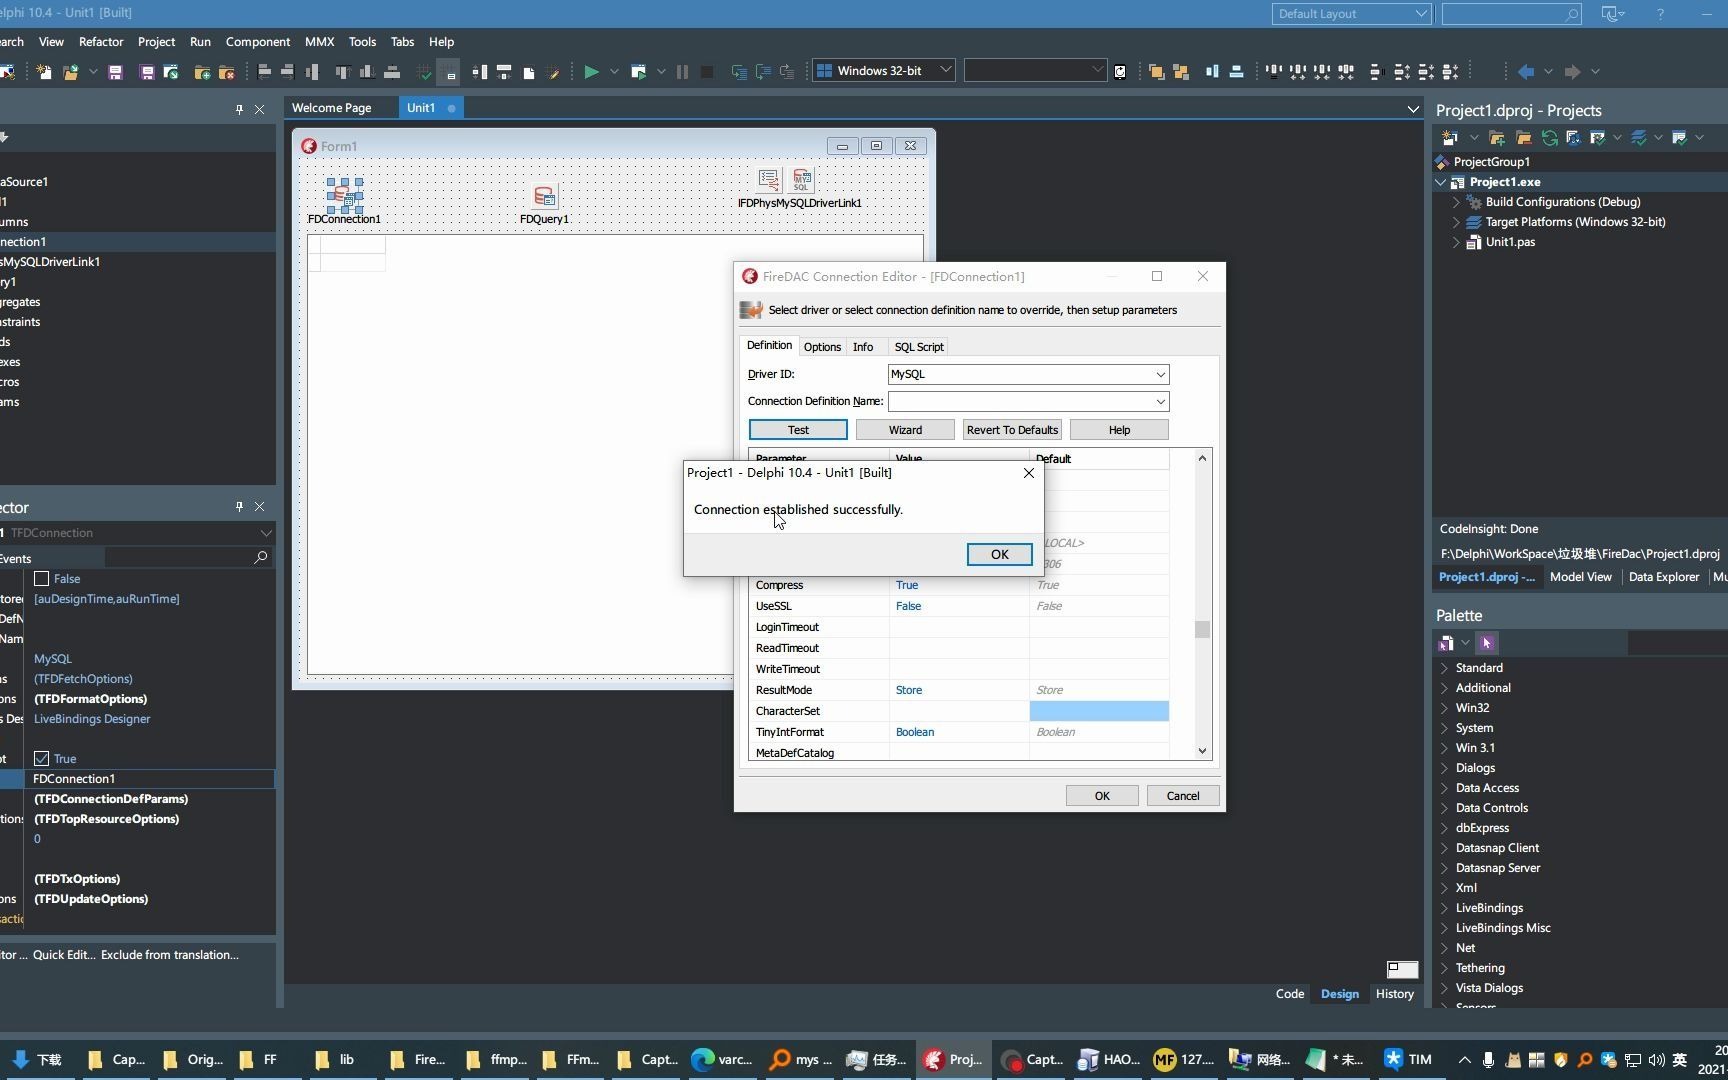
Task: Switch to SQL Script tab
Action: [919, 347]
